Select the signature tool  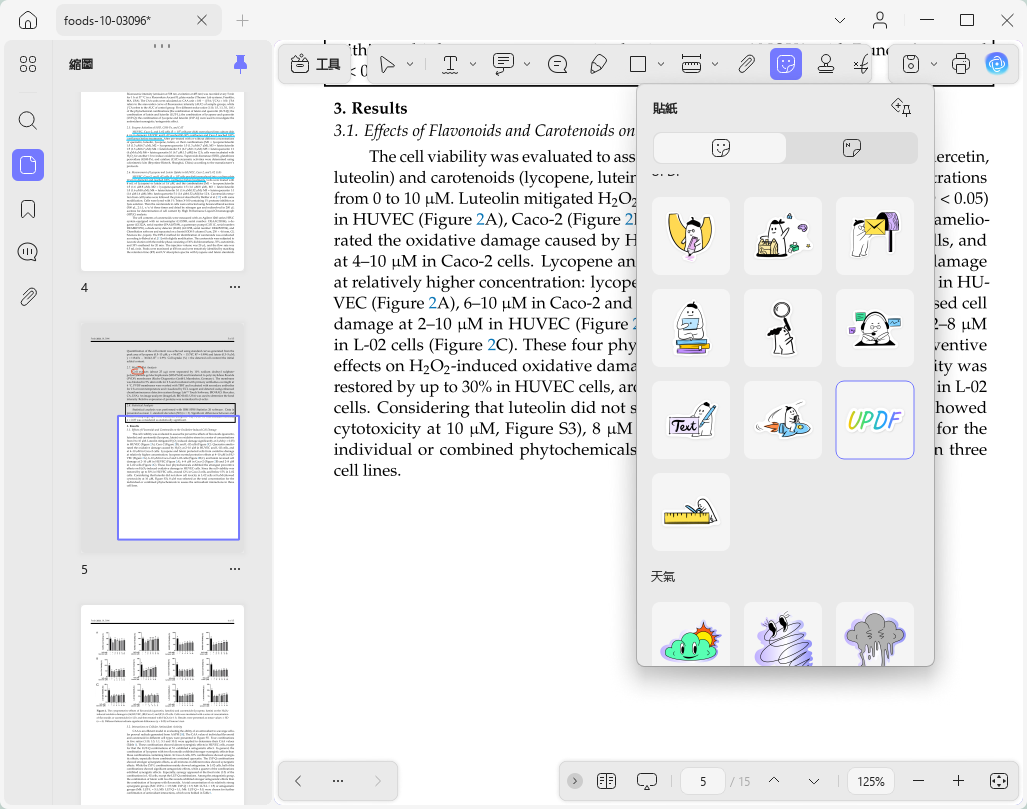(861, 64)
